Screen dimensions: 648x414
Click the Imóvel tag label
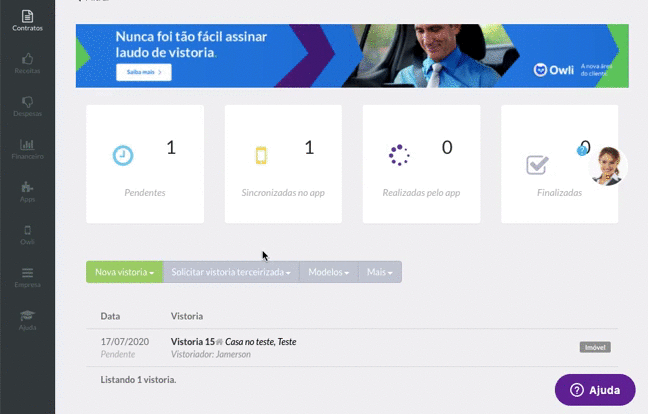pyautogui.click(x=595, y=347)
